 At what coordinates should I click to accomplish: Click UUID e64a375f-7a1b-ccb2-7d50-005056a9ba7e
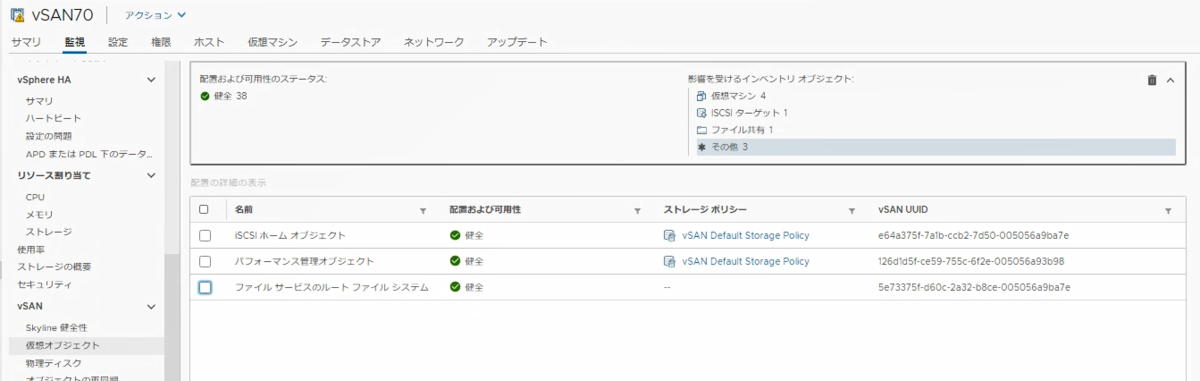tap(973, 236)
